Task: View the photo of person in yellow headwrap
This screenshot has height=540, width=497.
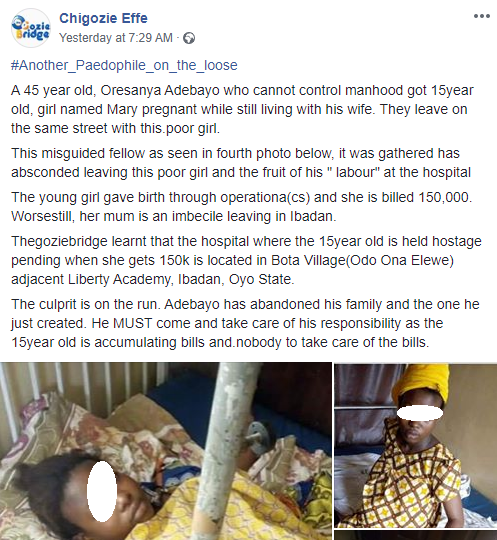Action: pyautogui.click(x=416, y=446)
